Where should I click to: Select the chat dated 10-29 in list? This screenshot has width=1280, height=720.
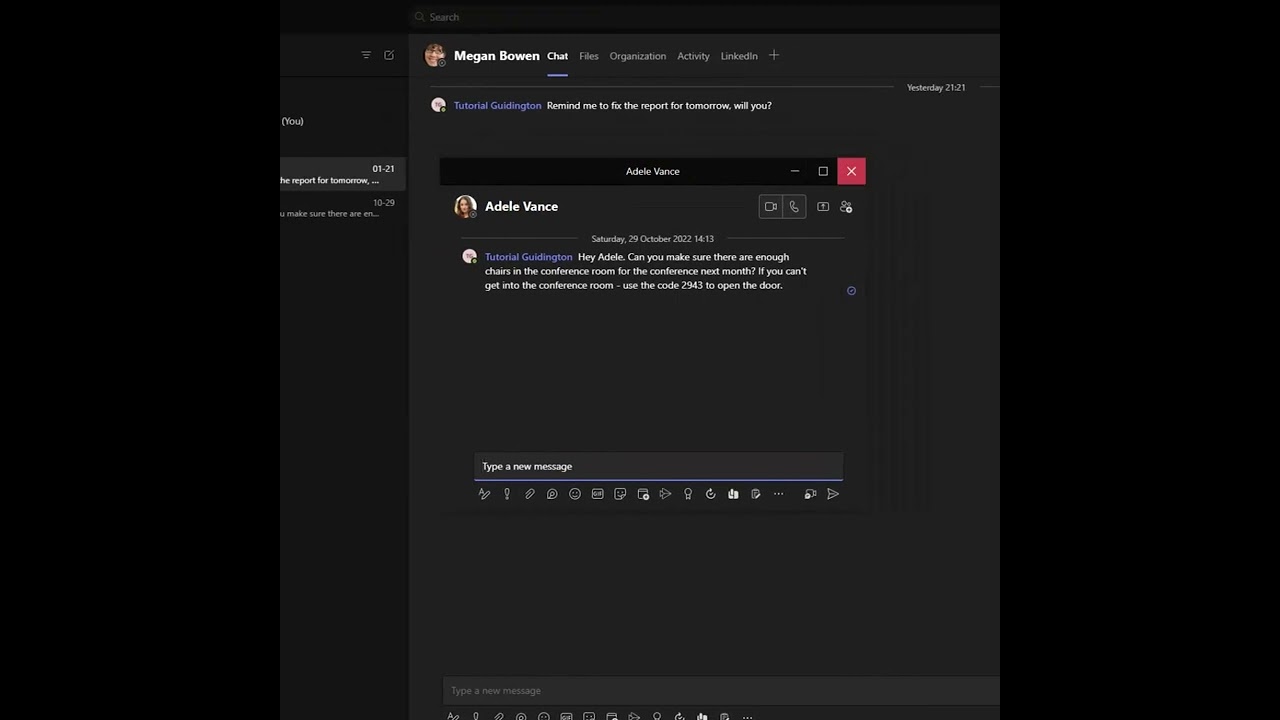point(343,208)
